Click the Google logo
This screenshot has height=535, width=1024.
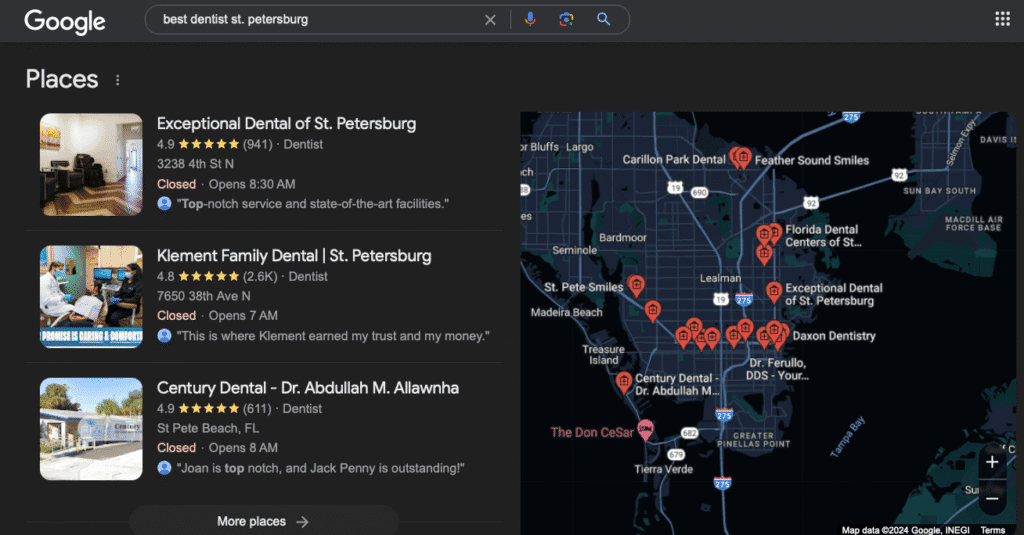pos(66,20)
